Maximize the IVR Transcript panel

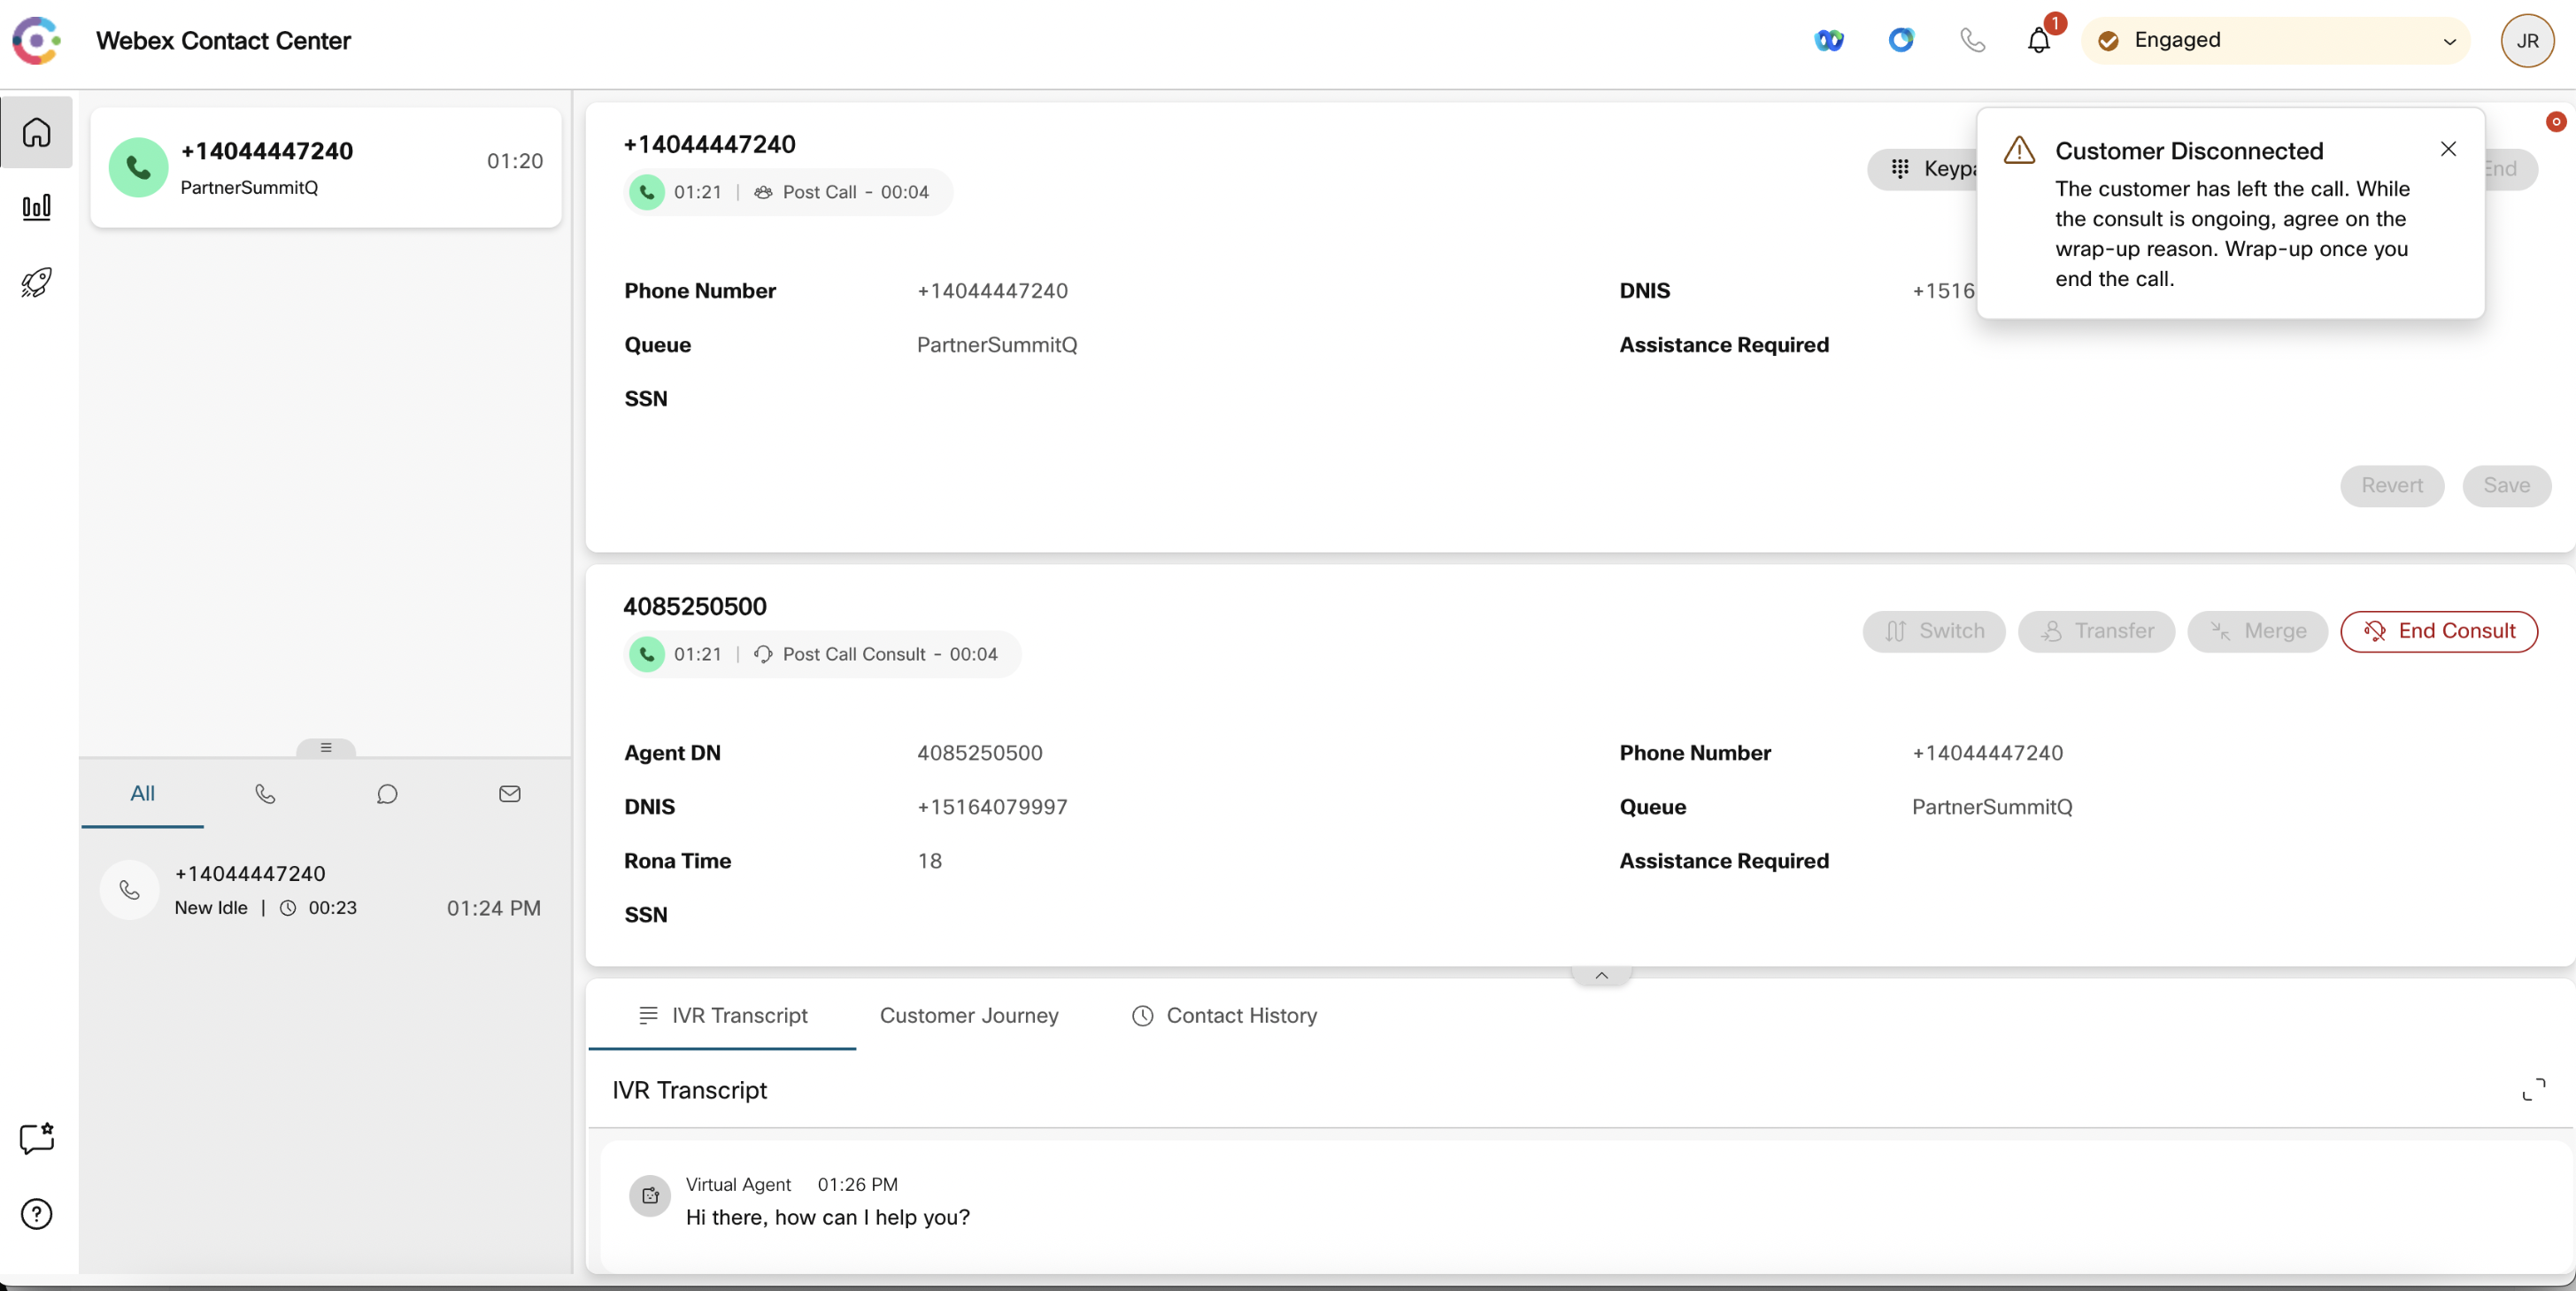coord(2533,1090)
